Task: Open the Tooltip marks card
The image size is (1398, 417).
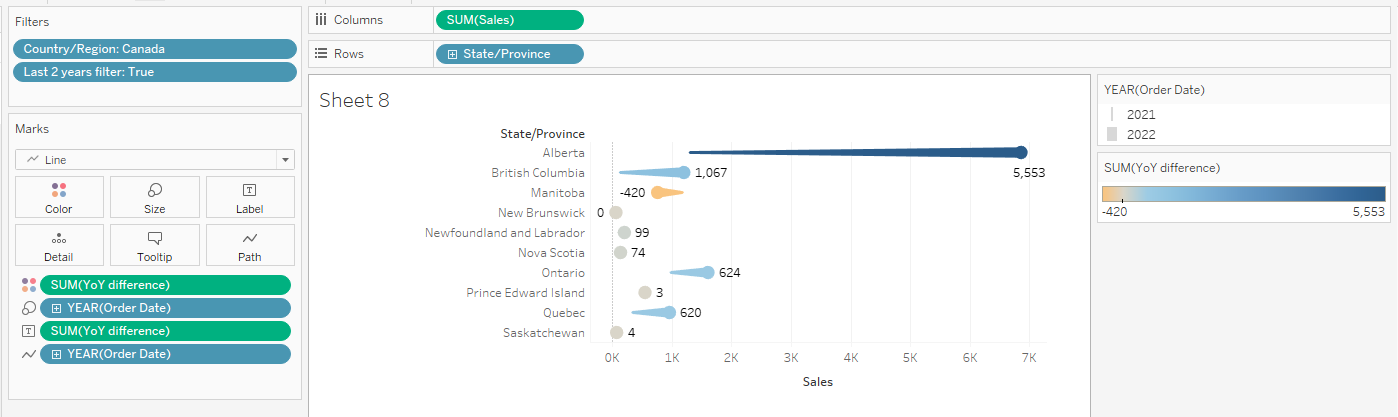Action: coord(154,245)
